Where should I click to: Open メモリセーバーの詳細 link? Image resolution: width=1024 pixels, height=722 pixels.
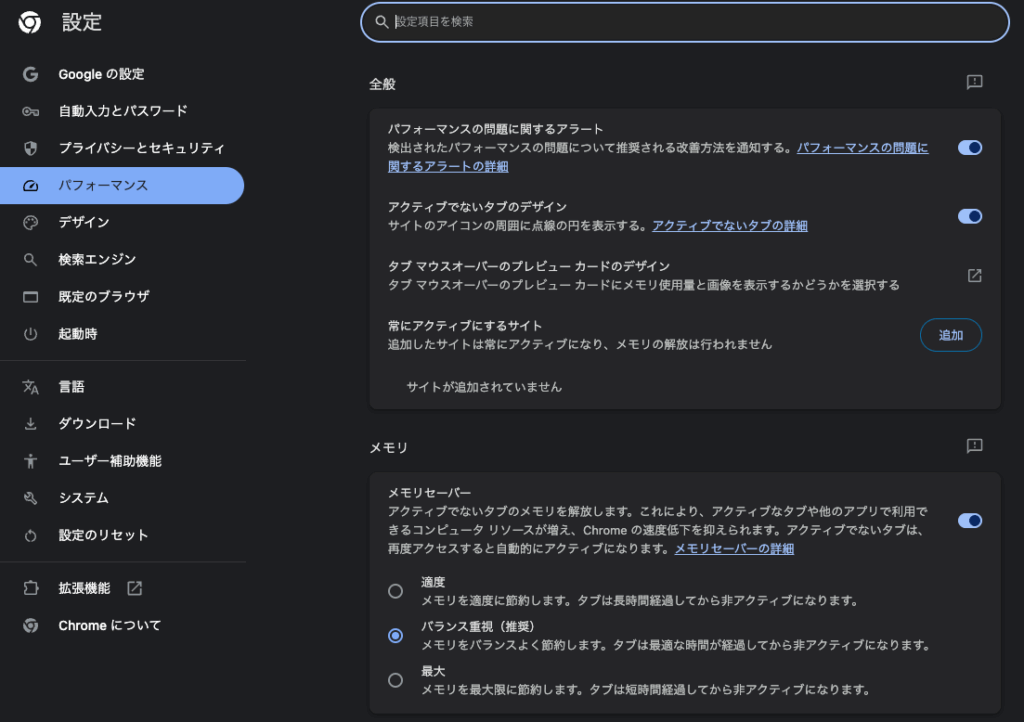pyautogui.click(x=734, y=549)
